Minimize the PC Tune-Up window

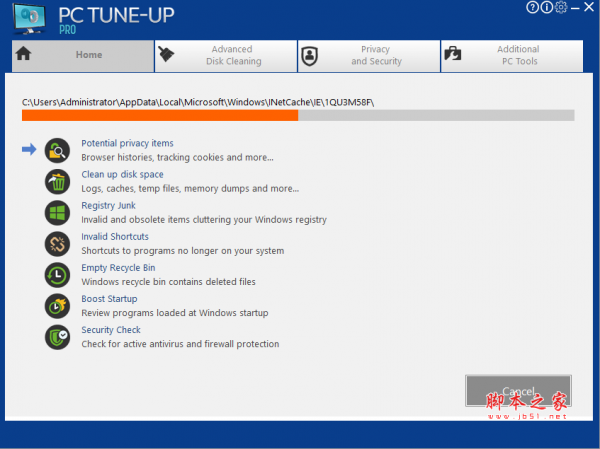click(x=575, y=8)
